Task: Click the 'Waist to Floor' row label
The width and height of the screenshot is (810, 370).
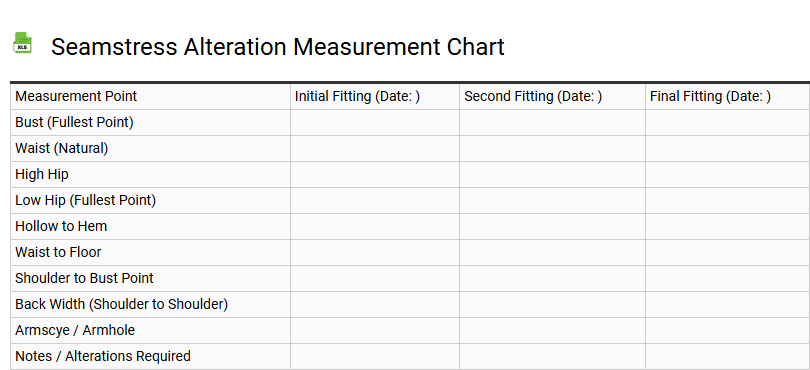Action: pyautogui.click(x=58, y=252)
